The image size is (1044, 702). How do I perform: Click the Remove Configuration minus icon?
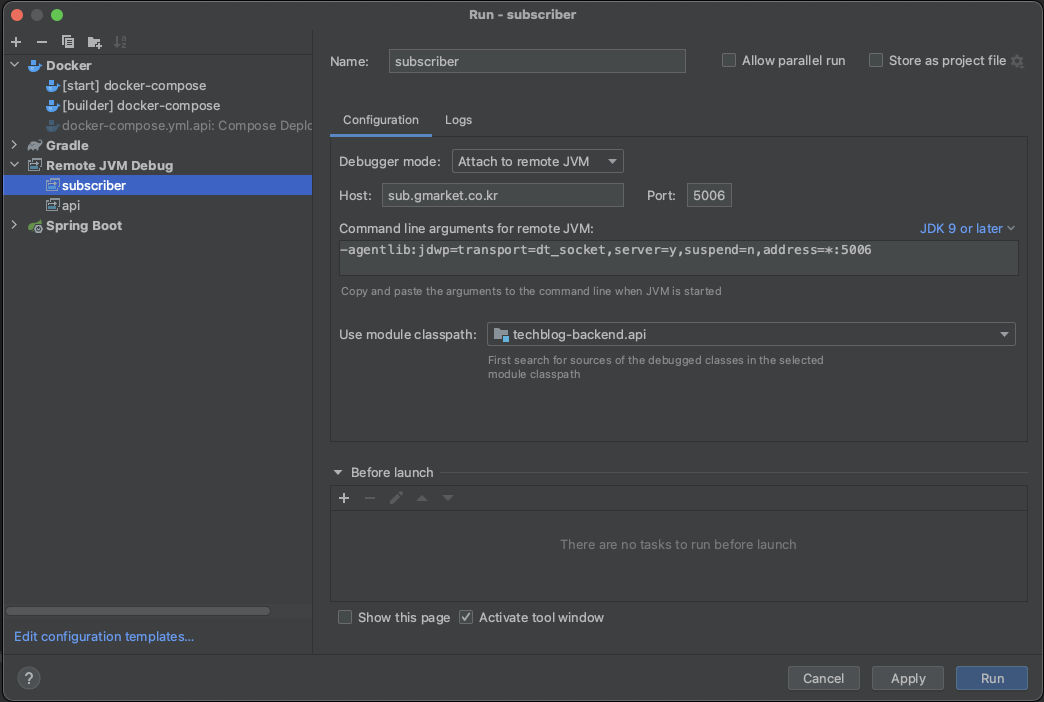coord(42,42)
